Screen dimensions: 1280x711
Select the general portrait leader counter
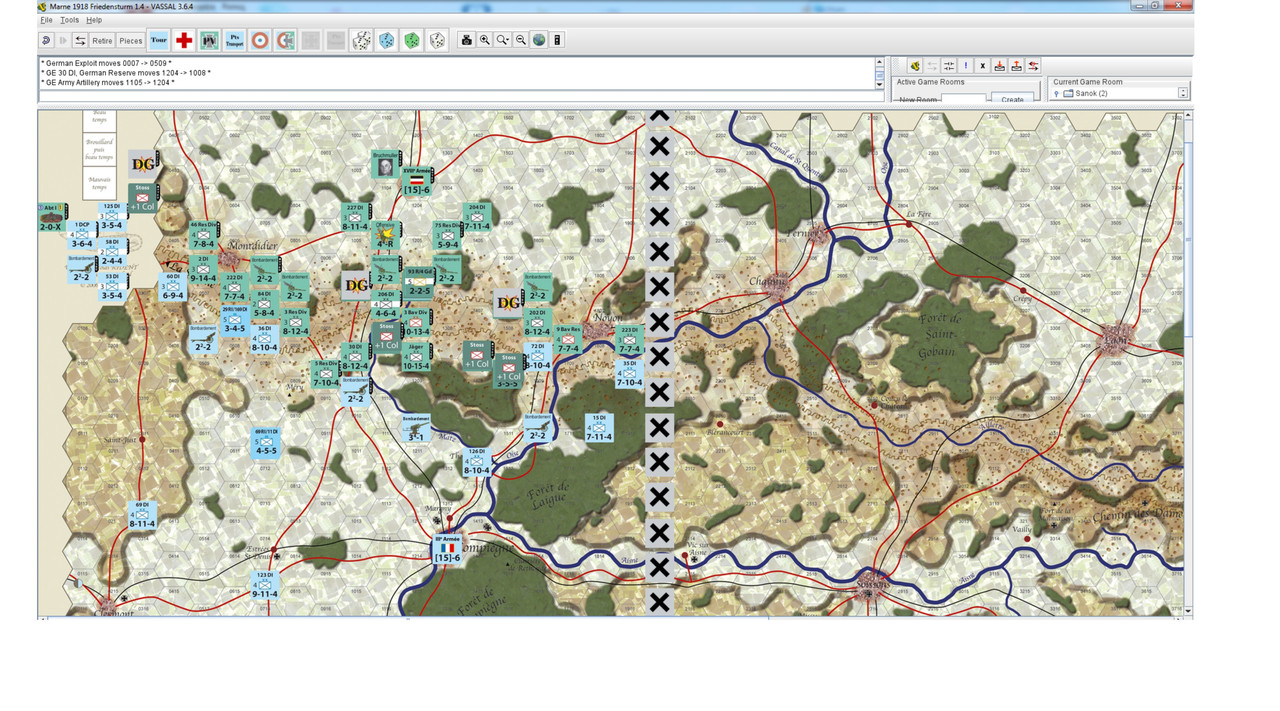click(x=386, y=165)
